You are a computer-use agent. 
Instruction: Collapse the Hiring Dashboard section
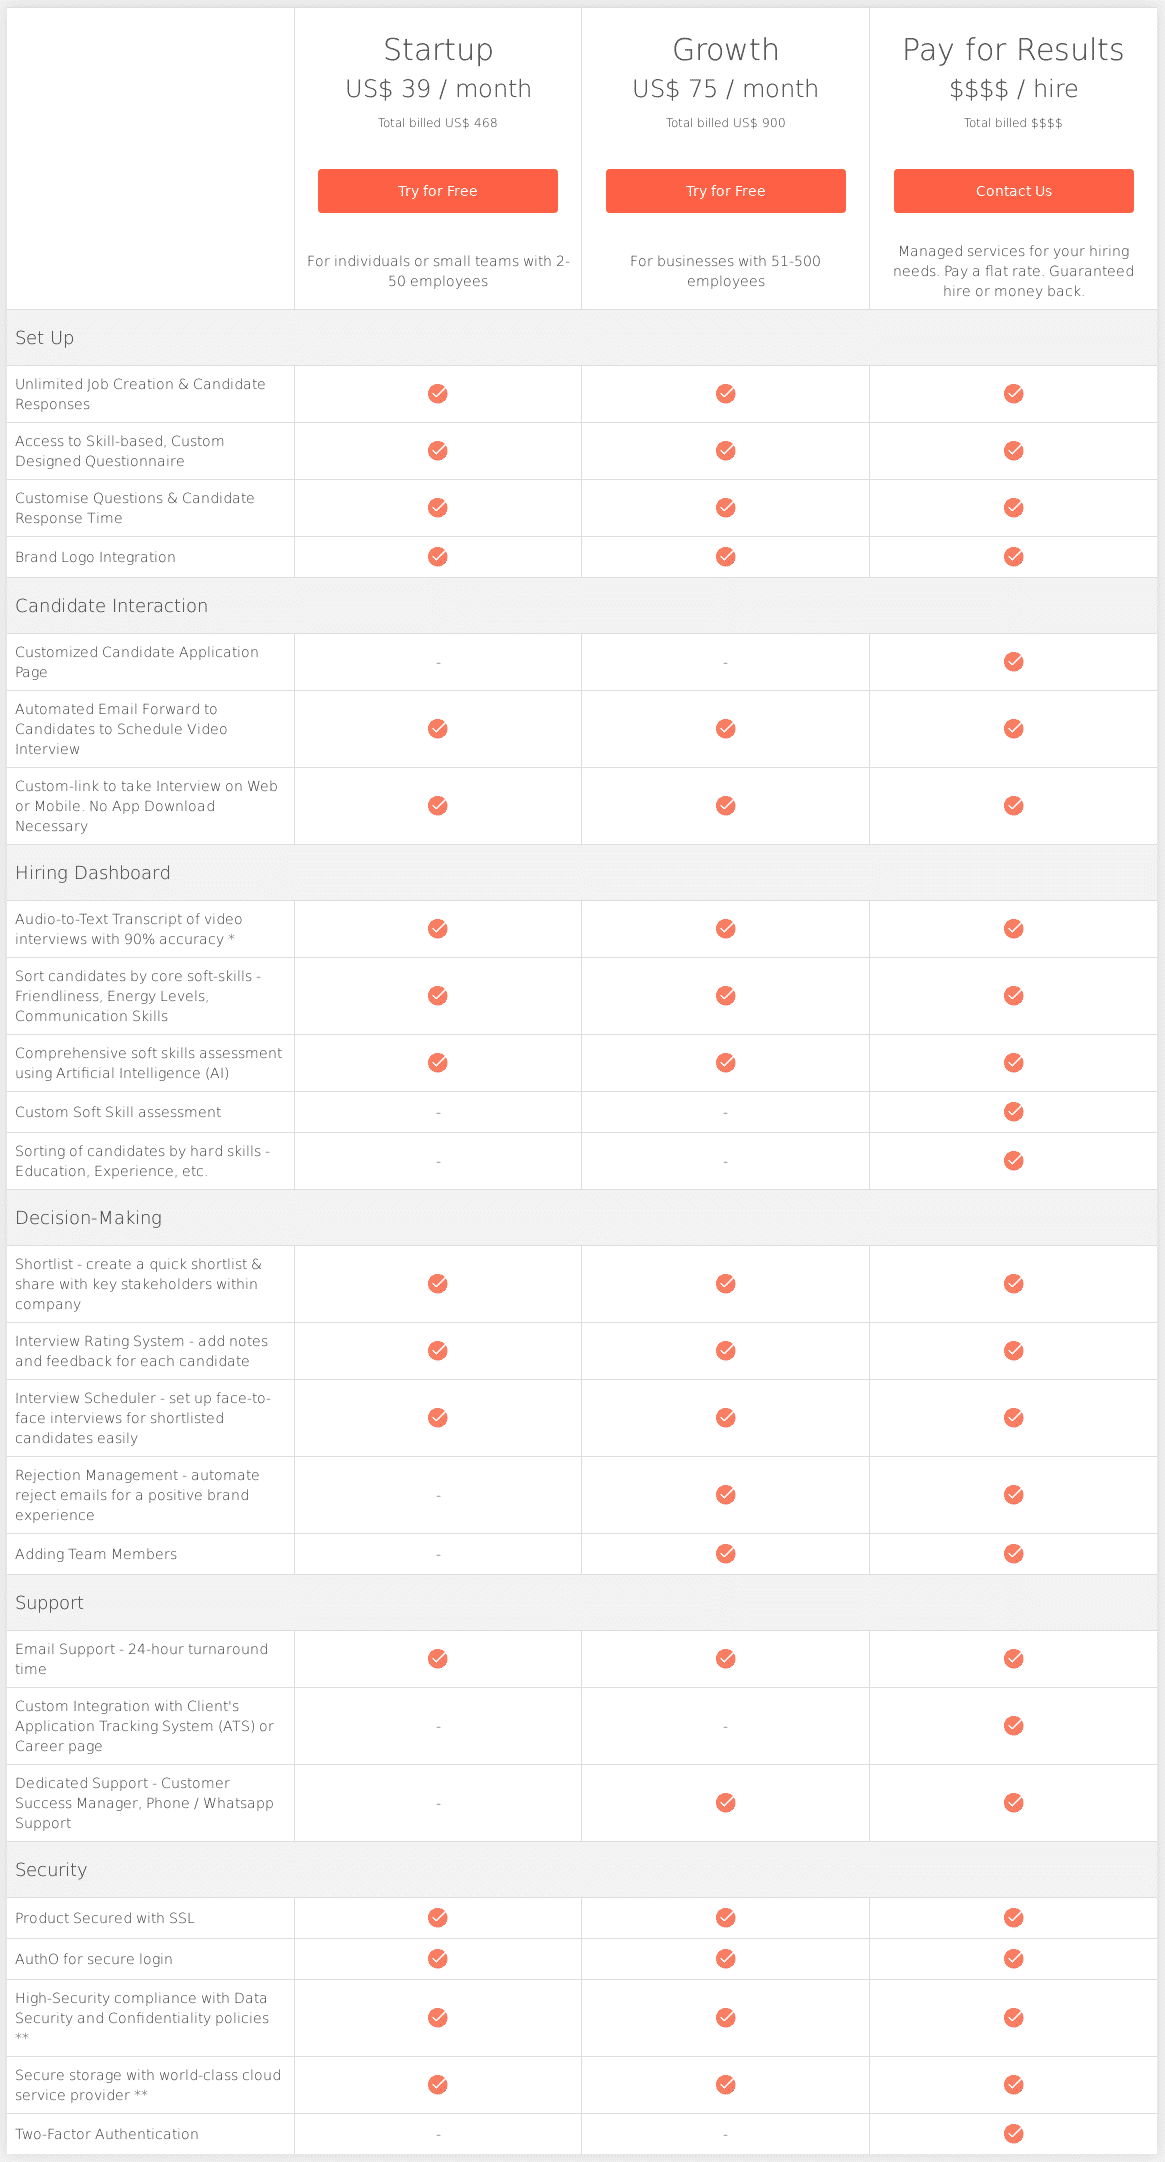(x=91, y=872)
